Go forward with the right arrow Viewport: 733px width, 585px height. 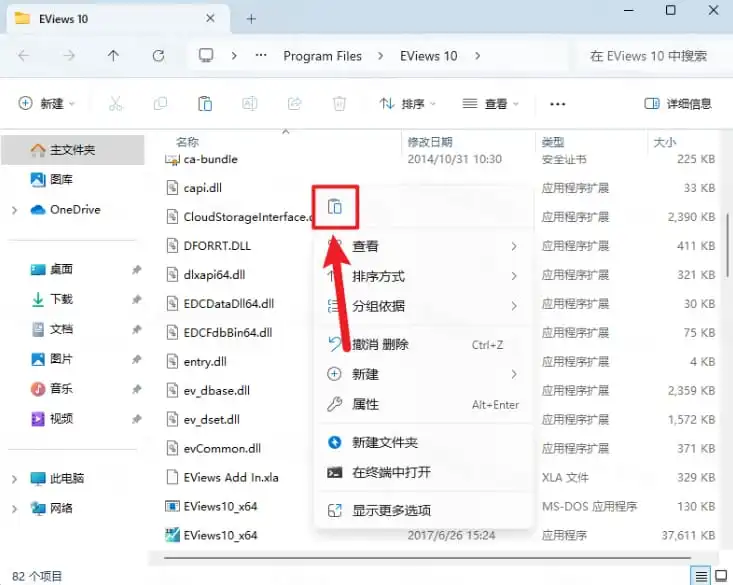coord(69,56)
